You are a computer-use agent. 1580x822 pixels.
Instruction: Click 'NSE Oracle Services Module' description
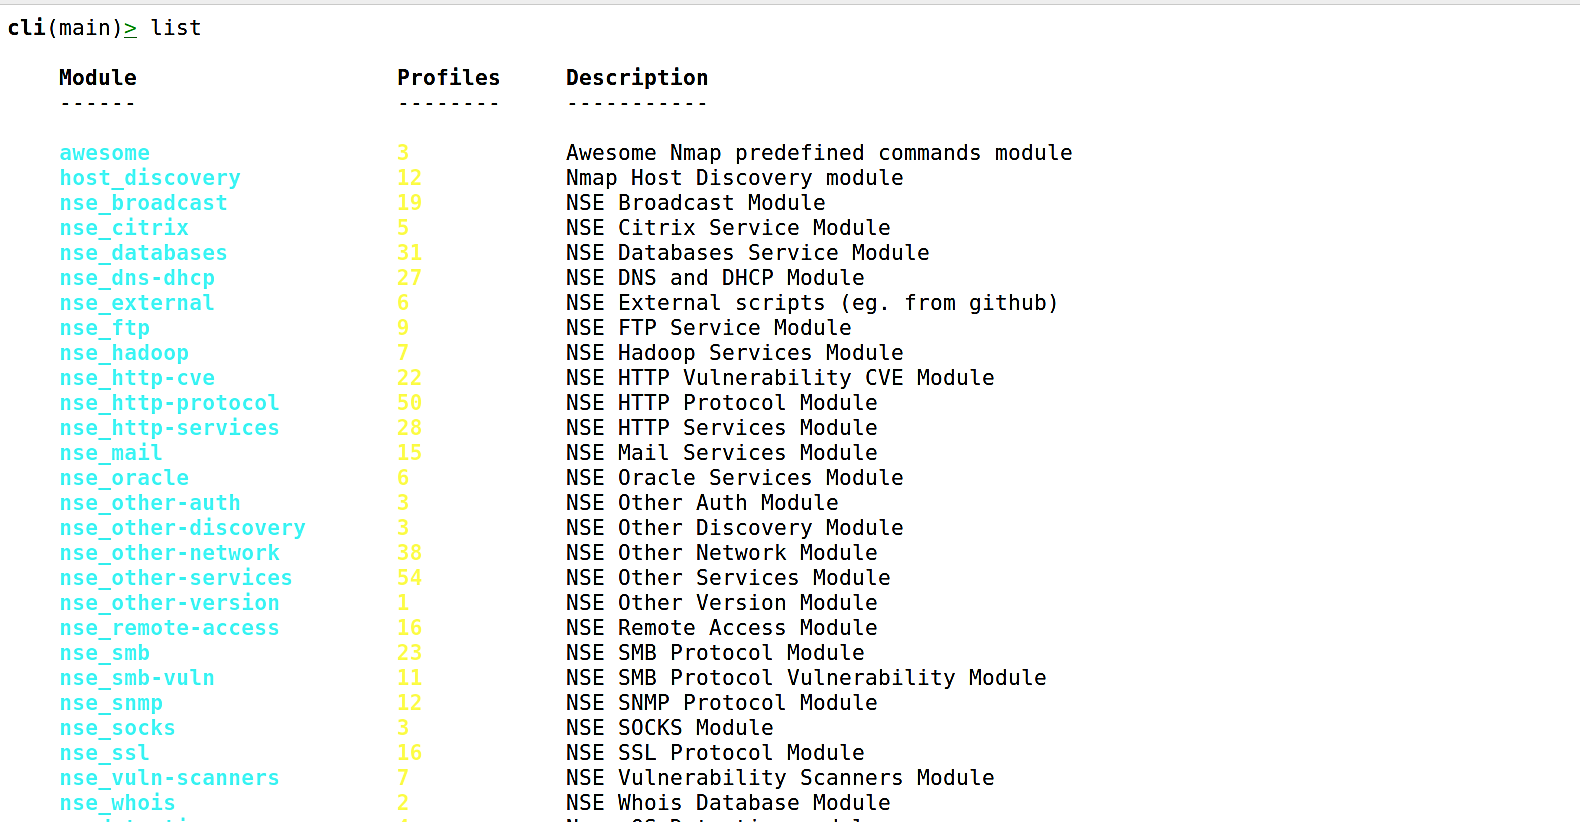pos(735,478)
